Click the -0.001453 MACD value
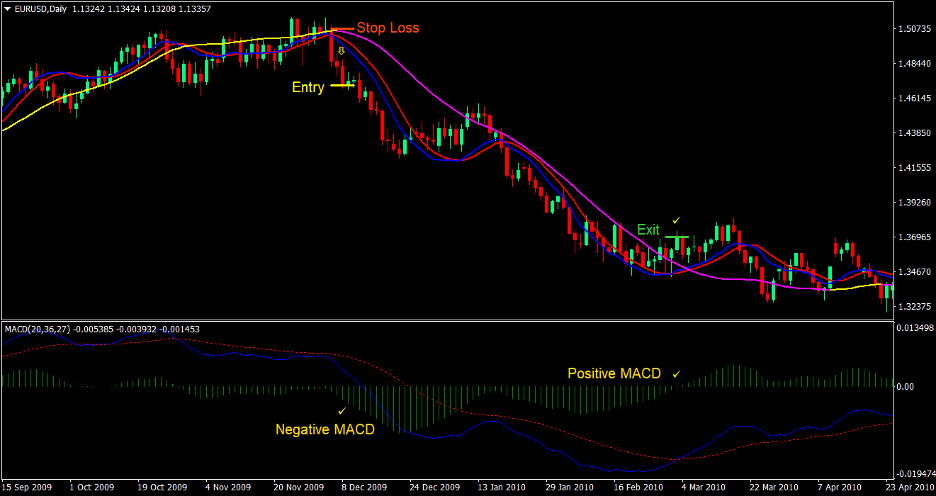This screenshot has height=496, width=936. point(179,328)
